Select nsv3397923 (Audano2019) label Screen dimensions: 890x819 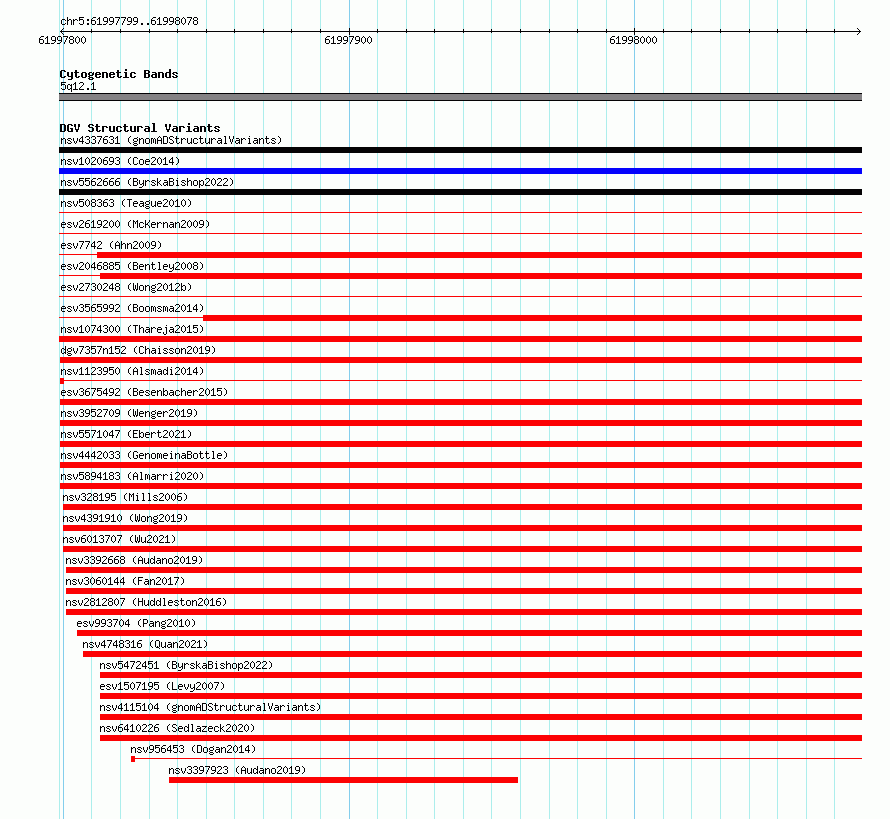tap(237, 770)
